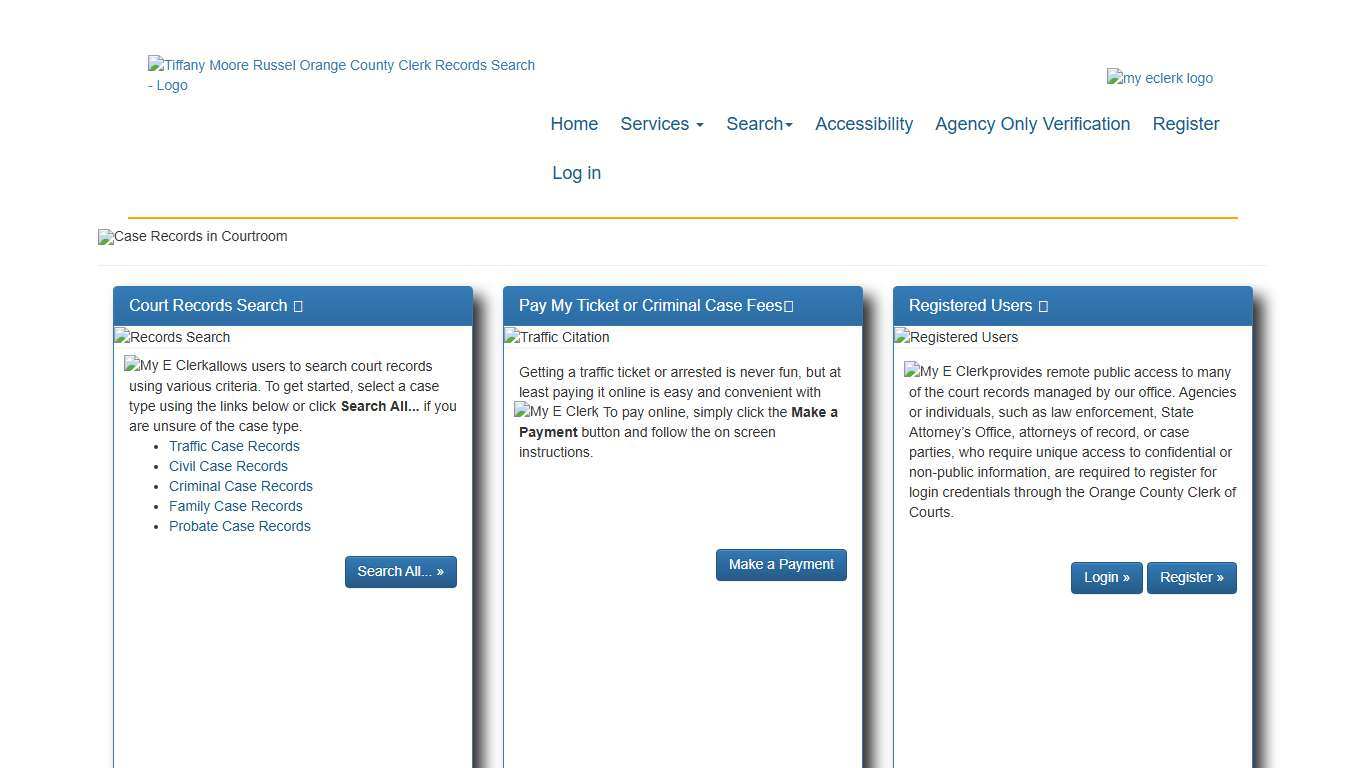Click Agency Only Verification in navigation

click(x=1032, y=124)
